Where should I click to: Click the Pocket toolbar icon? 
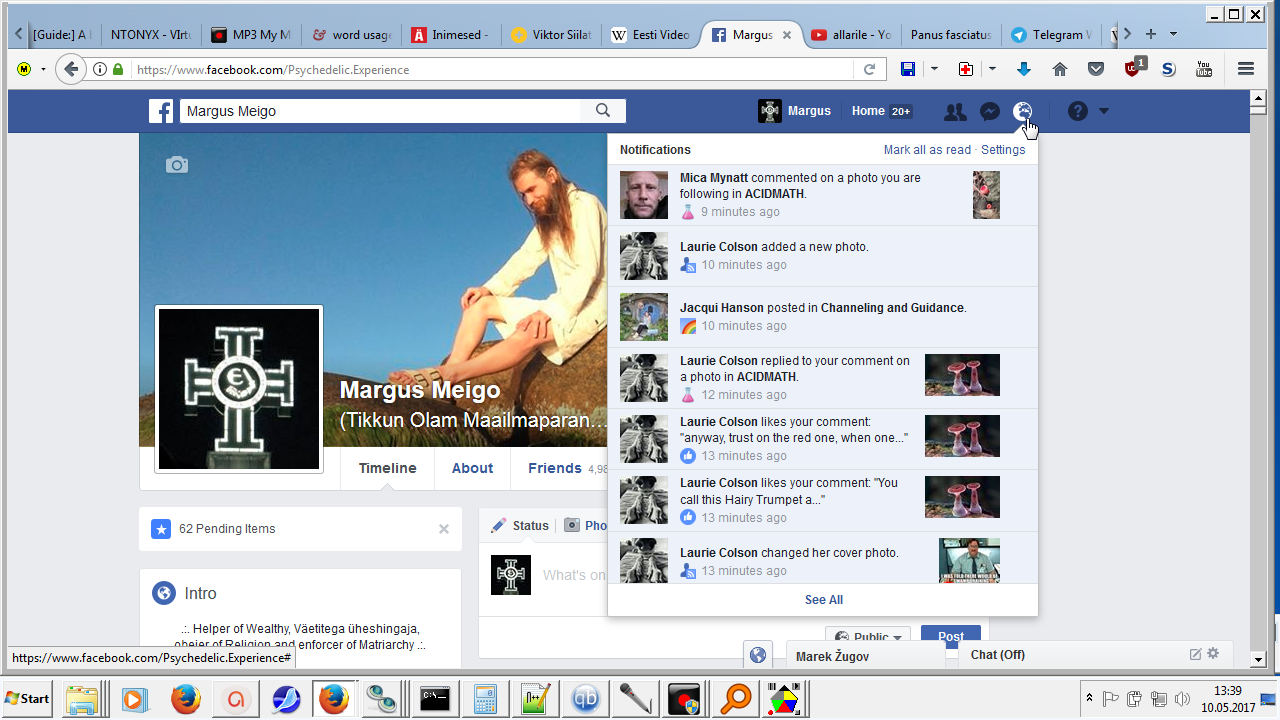click(1096, 69)
